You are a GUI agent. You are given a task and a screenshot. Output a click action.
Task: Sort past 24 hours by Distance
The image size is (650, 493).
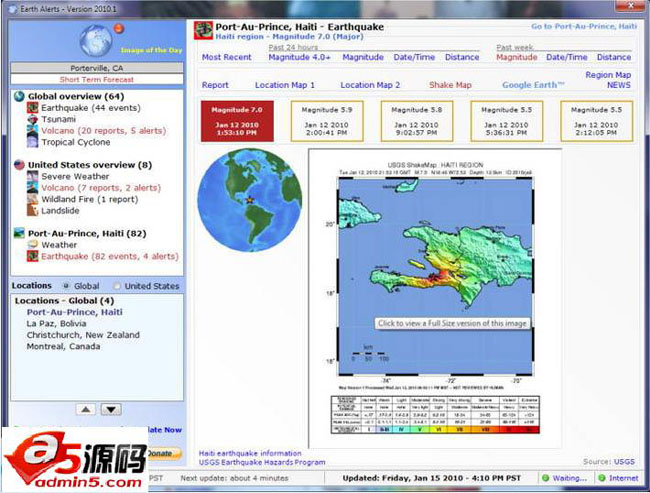[462, 57]
